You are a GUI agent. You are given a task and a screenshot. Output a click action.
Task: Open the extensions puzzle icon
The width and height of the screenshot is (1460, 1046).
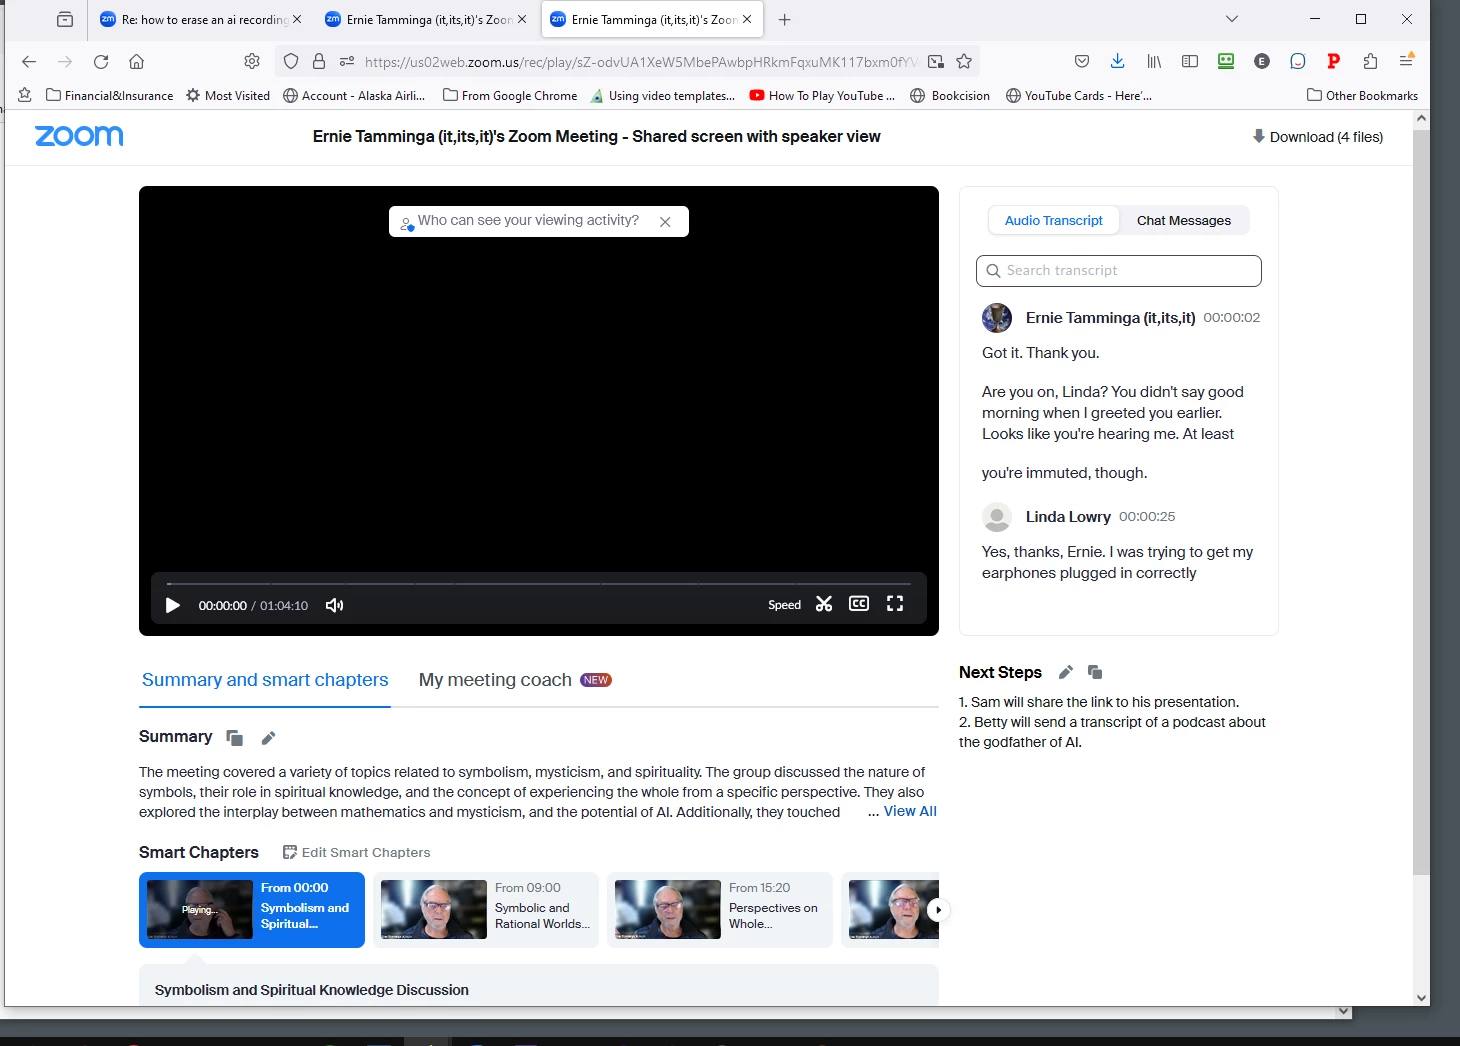tap(1370, 61)
